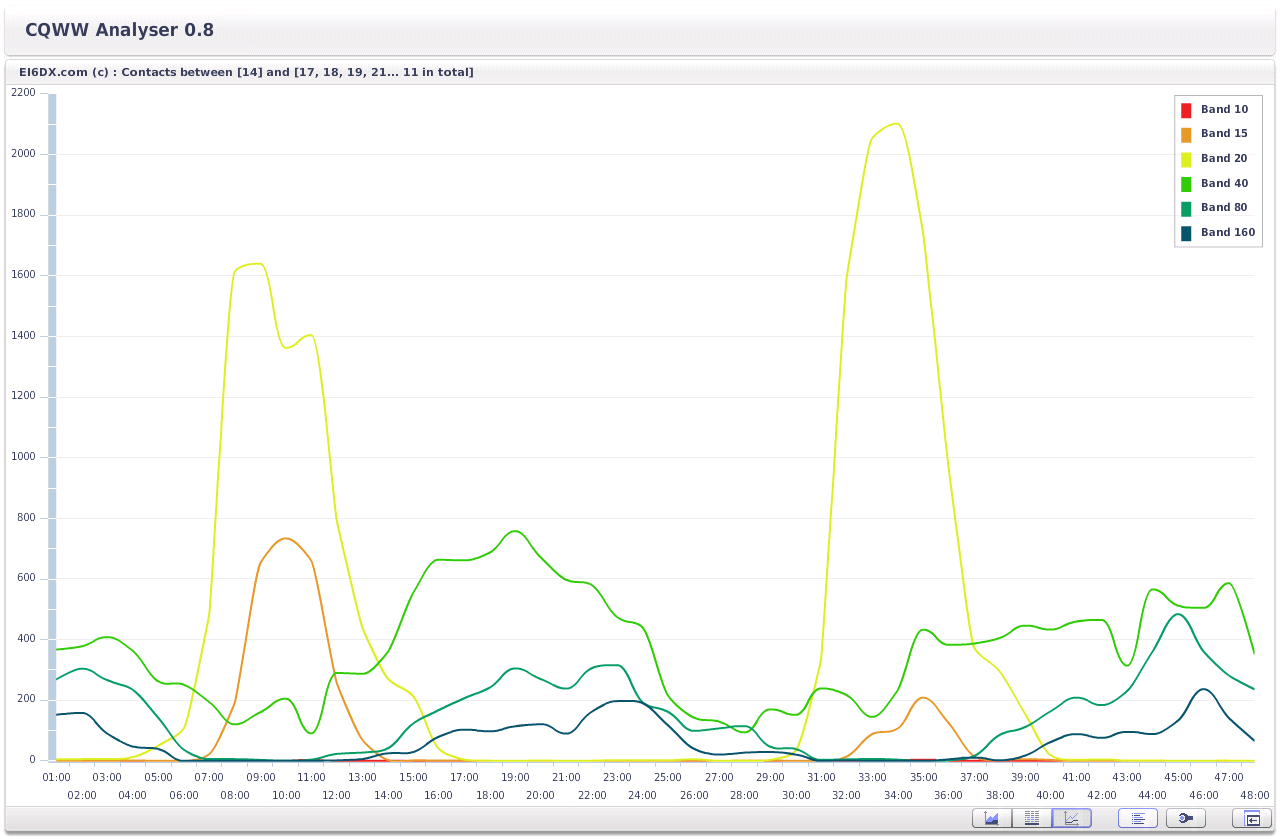Screen dimensions: 1280x839
Task: Click the EI6DX.com contacts chart title
Action: 246,72
